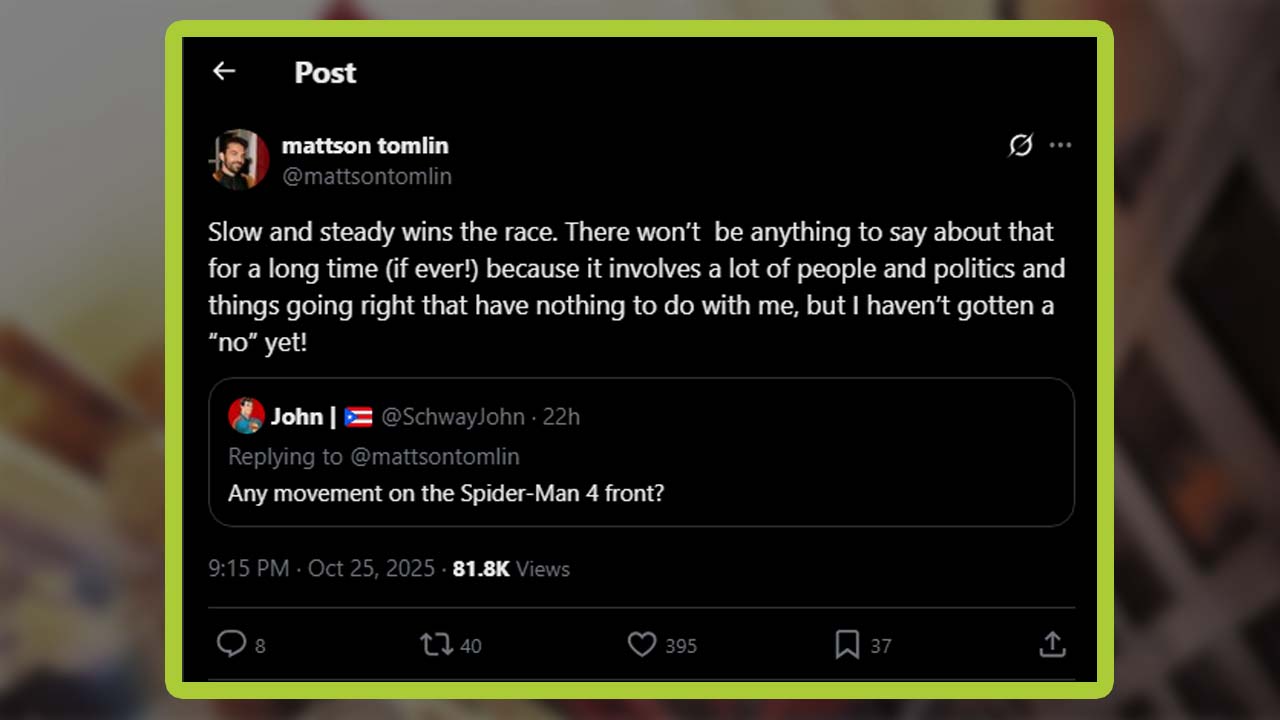The image size is (1280, 720).
Task: Click the share upload icon
Action: 1052,644
